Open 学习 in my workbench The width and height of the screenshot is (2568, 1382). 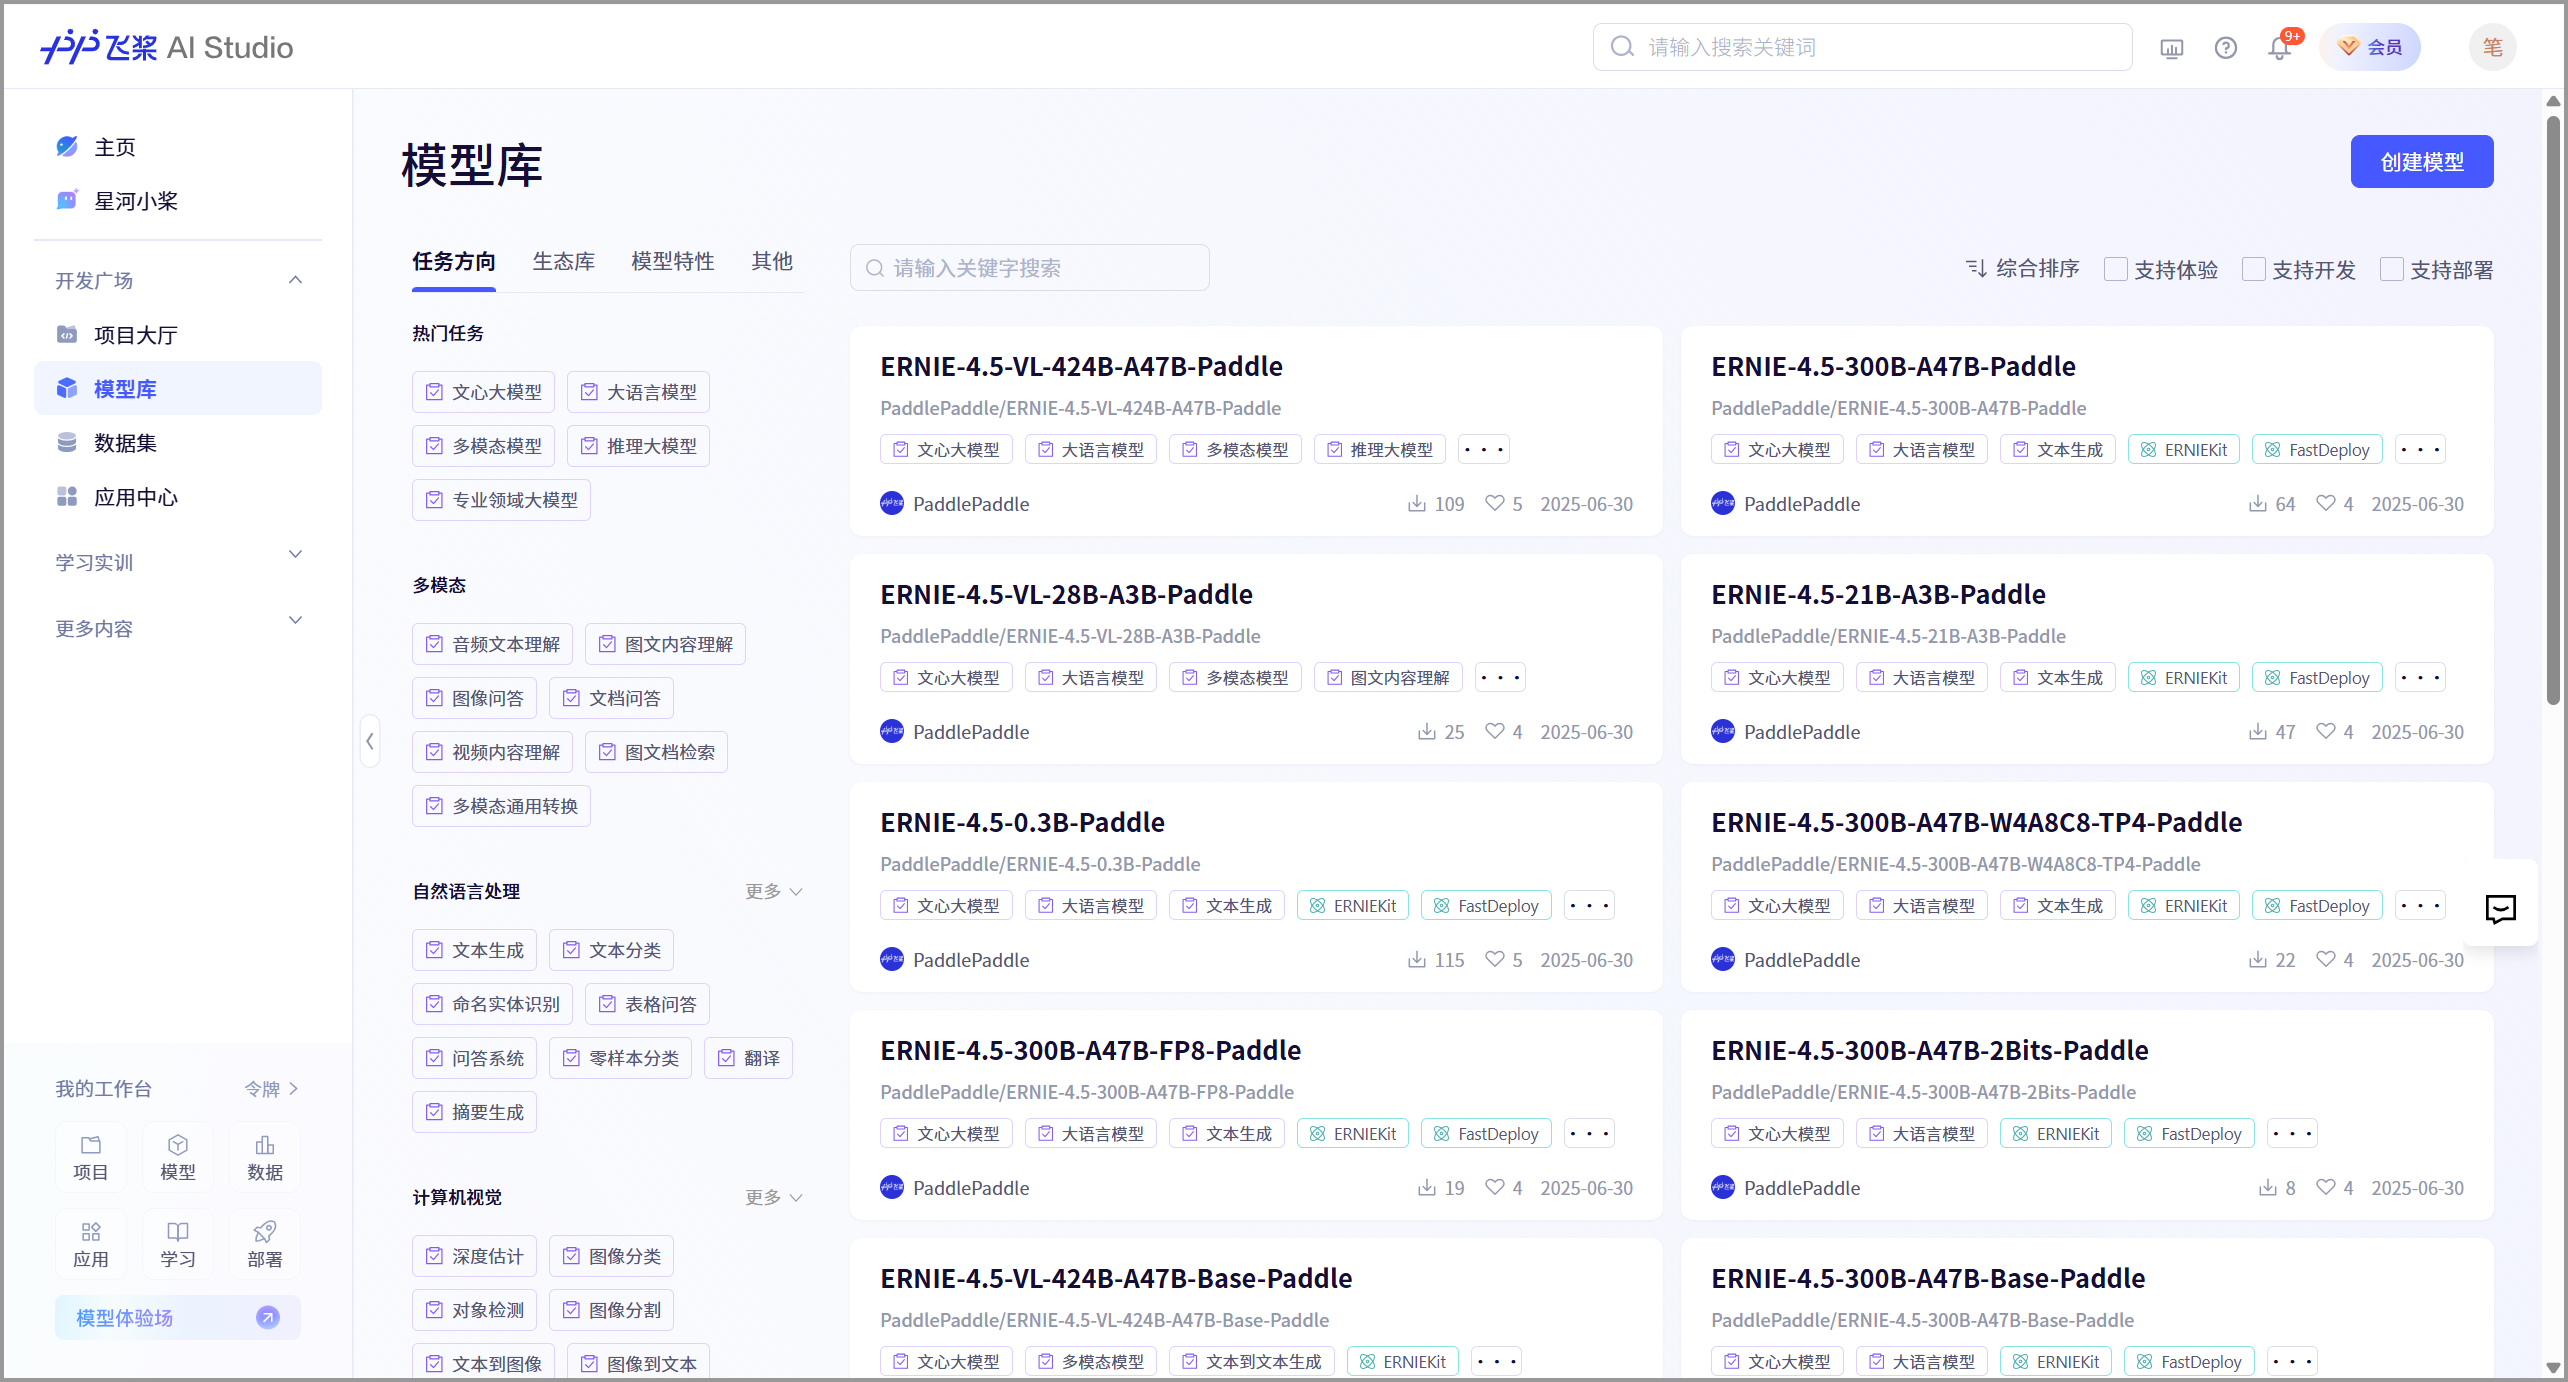pos(178,1244)
